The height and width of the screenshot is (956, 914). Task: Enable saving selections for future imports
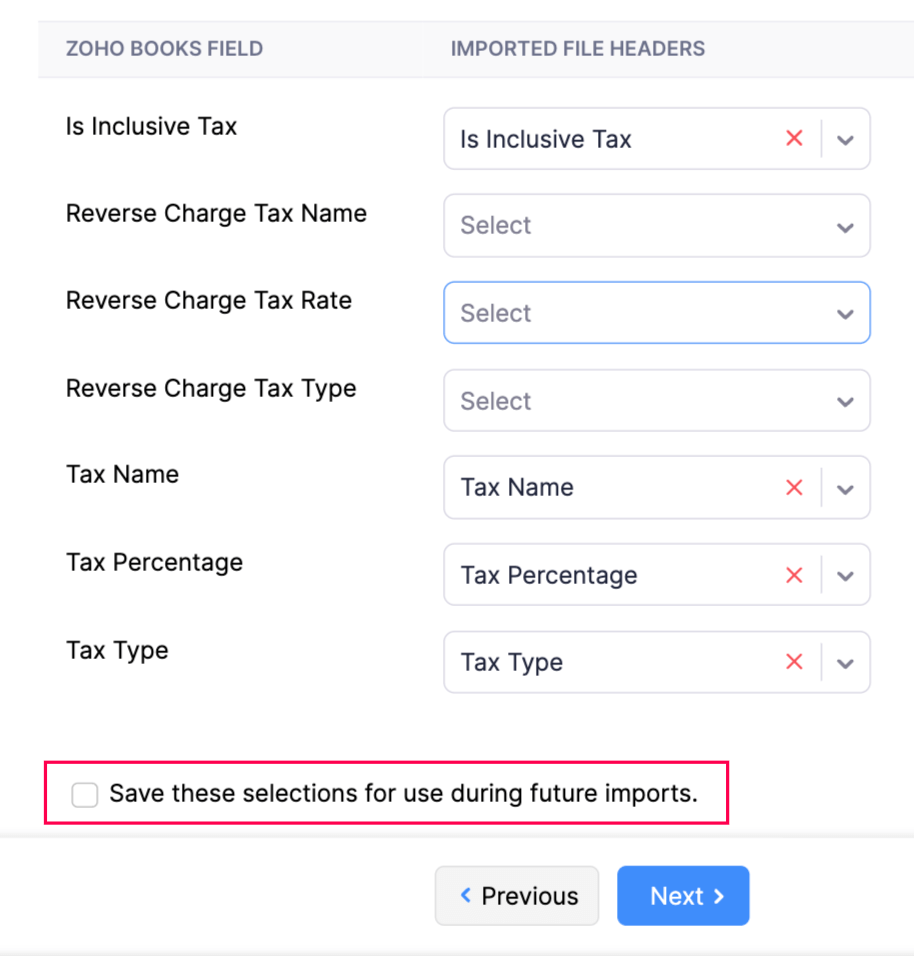(85, 794)
